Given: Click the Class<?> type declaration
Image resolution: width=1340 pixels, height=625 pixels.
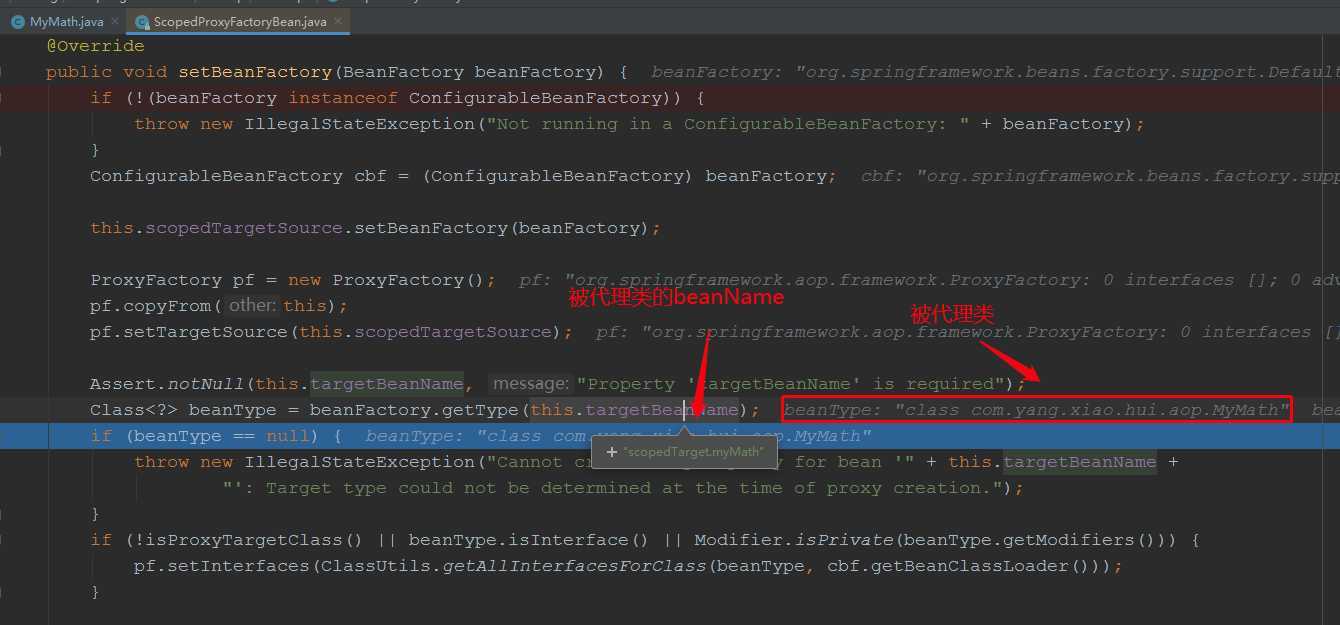Looking at the screenshot, I should point(134,410).
